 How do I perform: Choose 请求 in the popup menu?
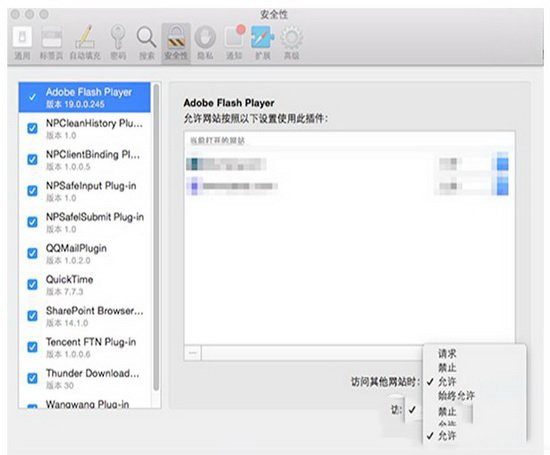pyautogui.click(x=447, y=354)
